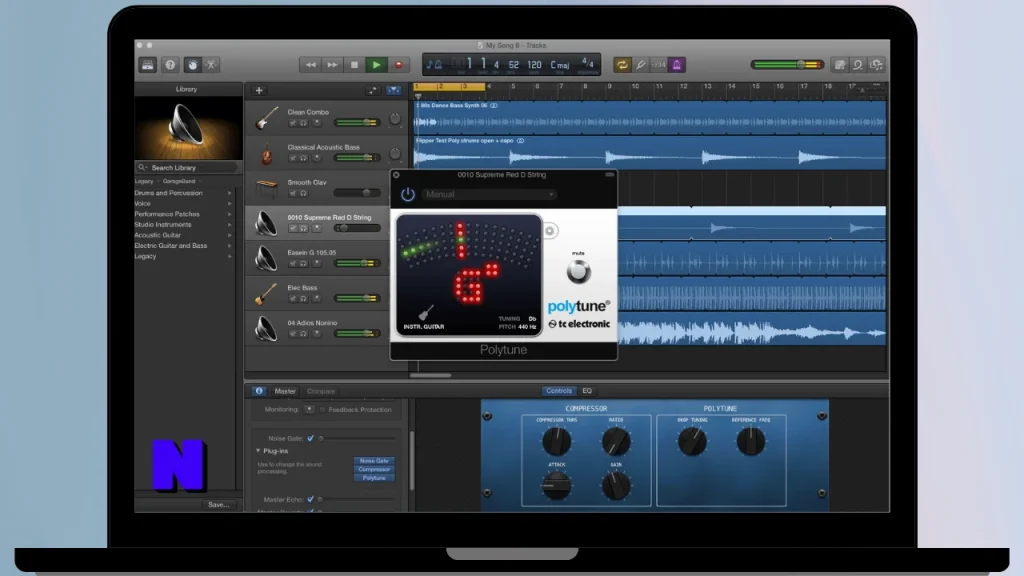Rewind the playhead
Viewport: 1024px width, 576px height.
pos(311,65)
